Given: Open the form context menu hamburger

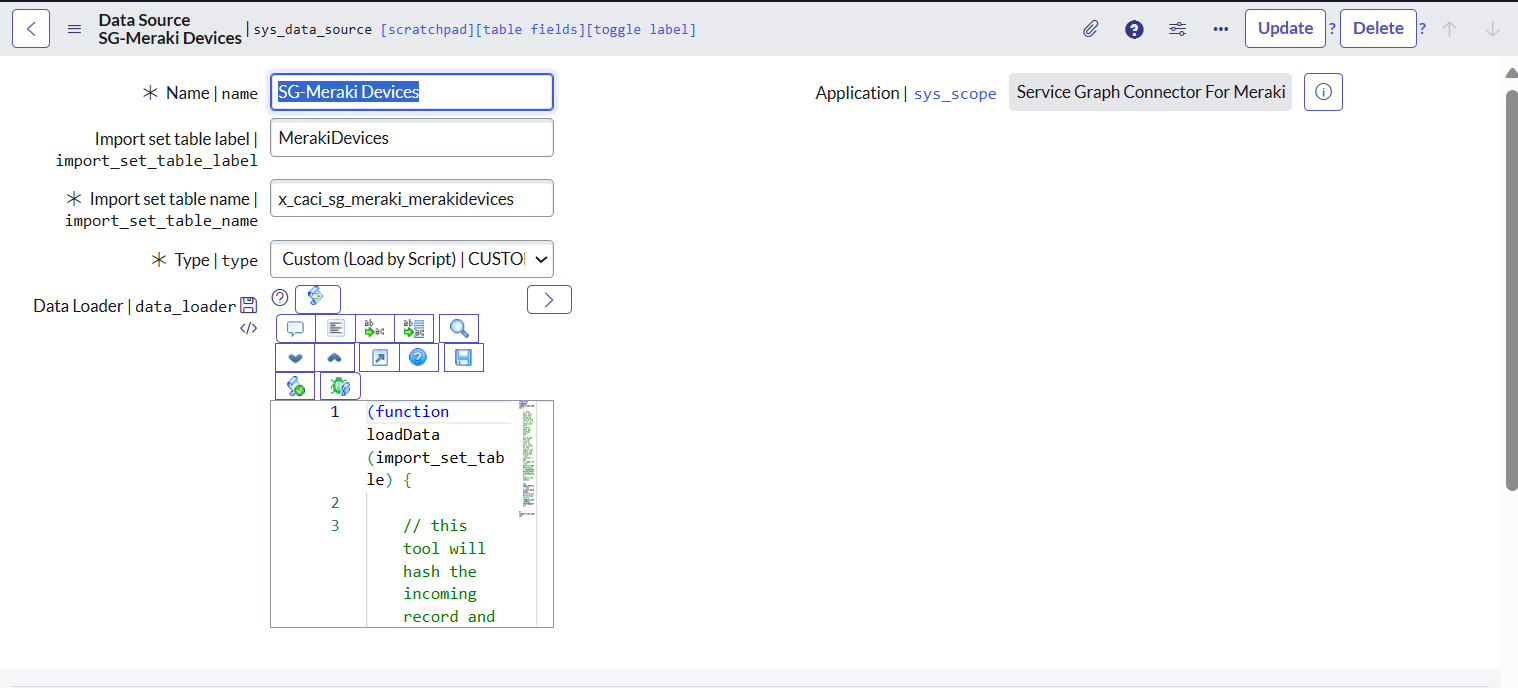Looking at the screenshot, I should click(x=74, y=29).
